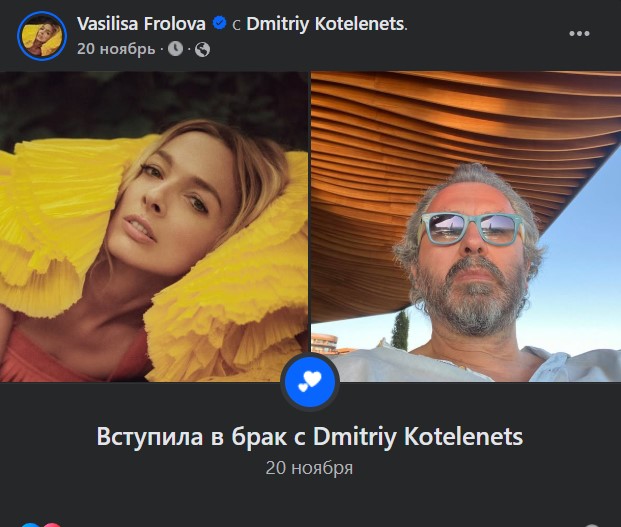Open the Vasilisa Frolova profile name link
This screenshot has width=621, height=527.
click(141, 24)
